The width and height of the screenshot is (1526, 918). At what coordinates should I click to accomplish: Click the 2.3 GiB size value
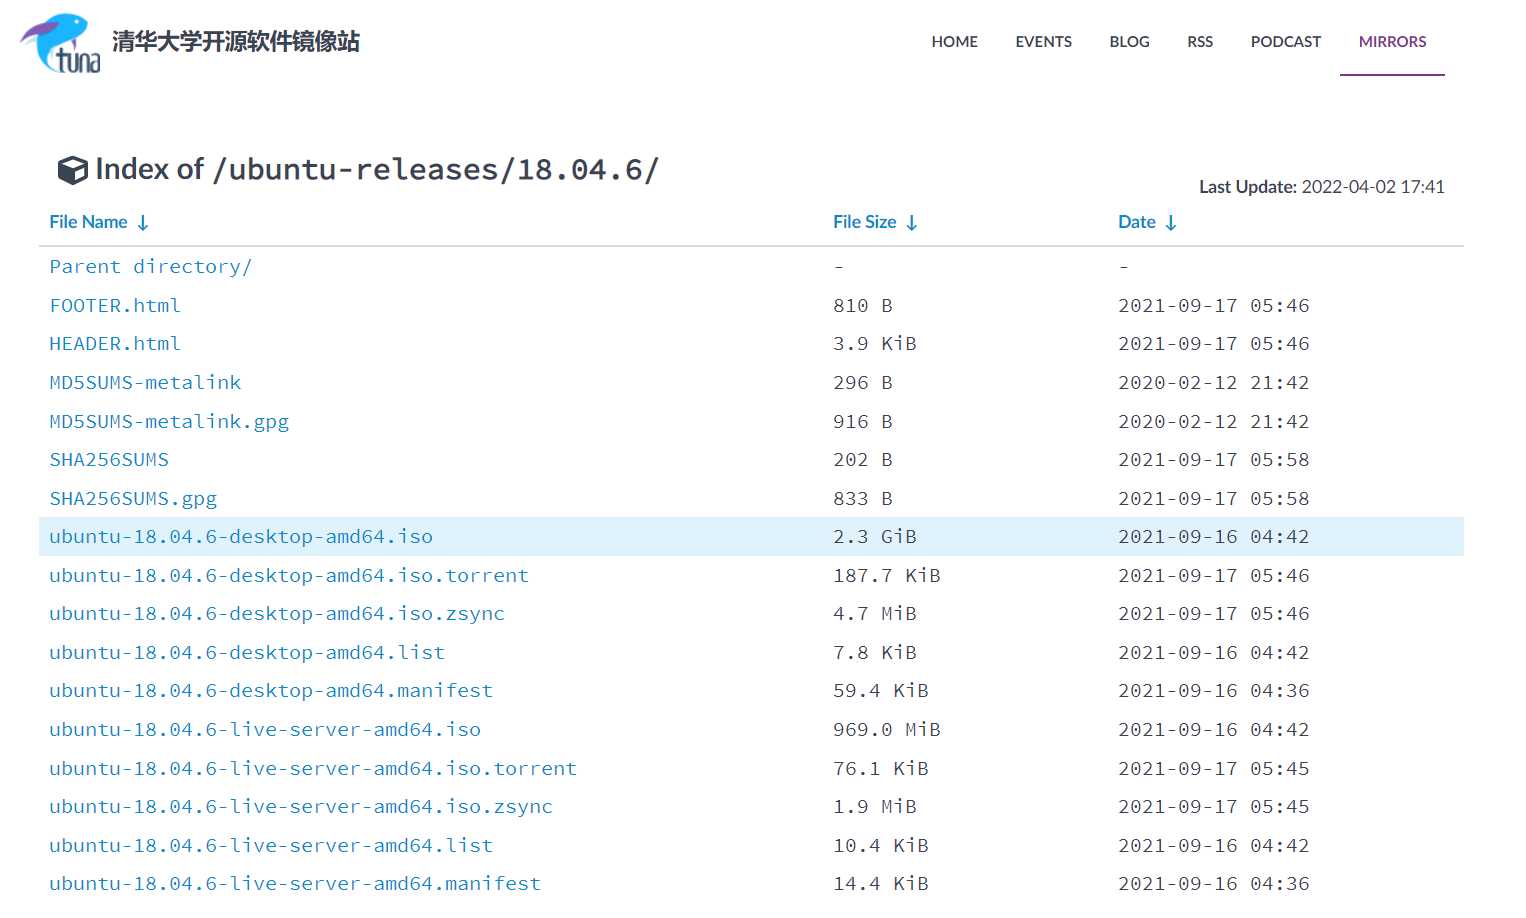875,537
